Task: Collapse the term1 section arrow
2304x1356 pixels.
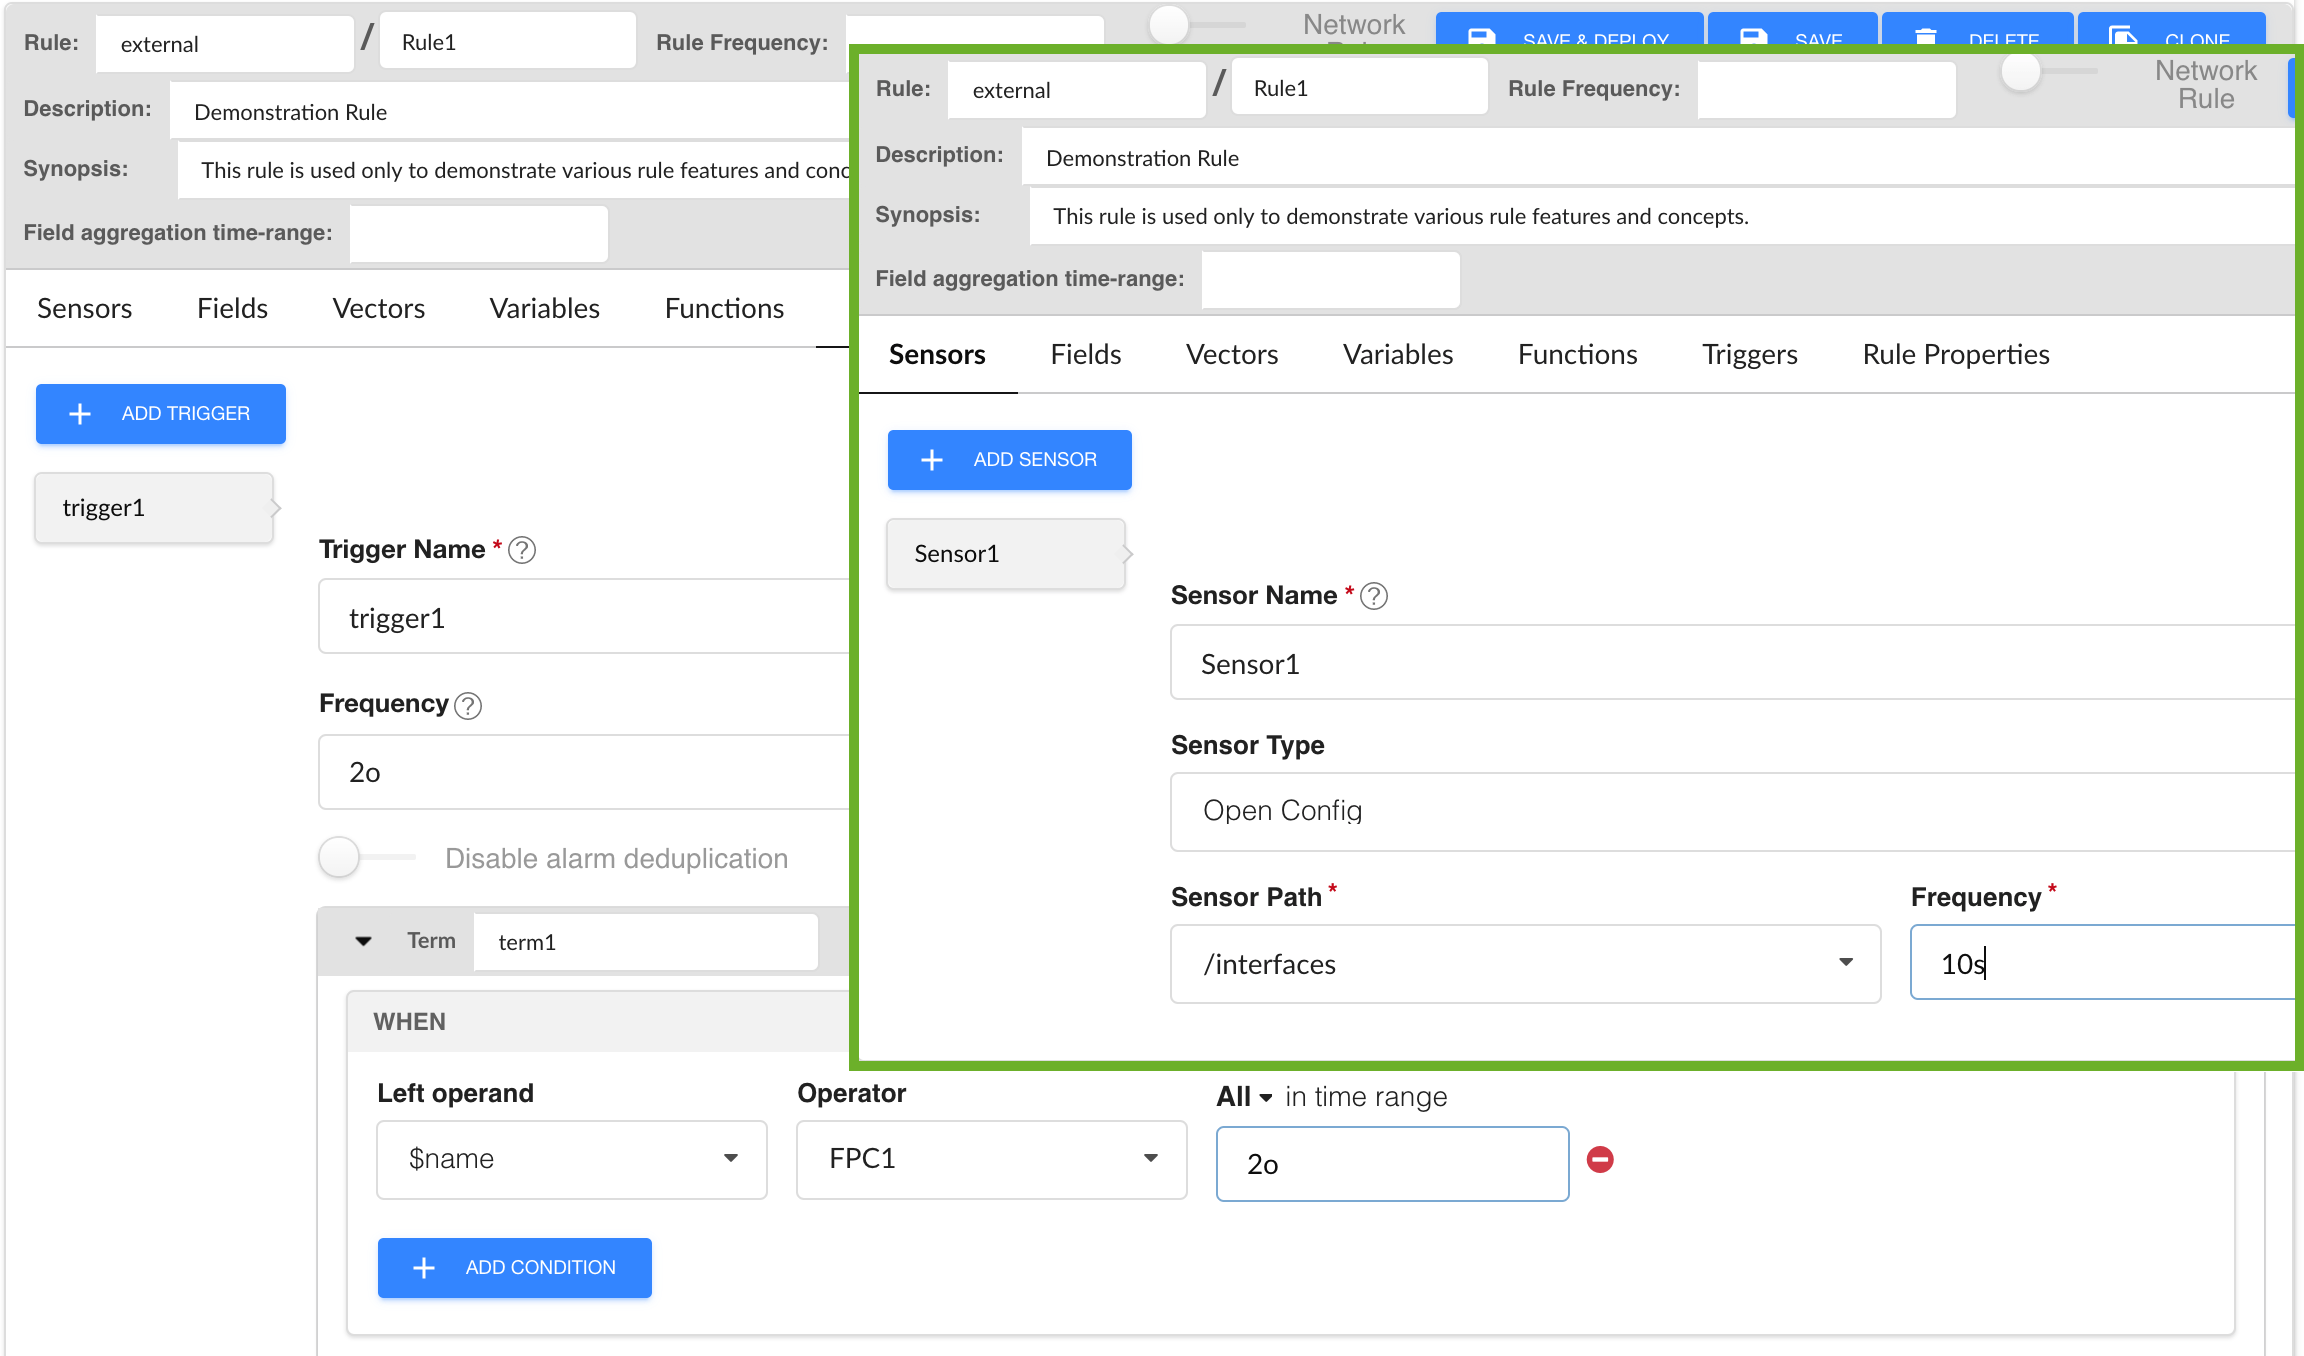Action: click(x=364, y=941)
